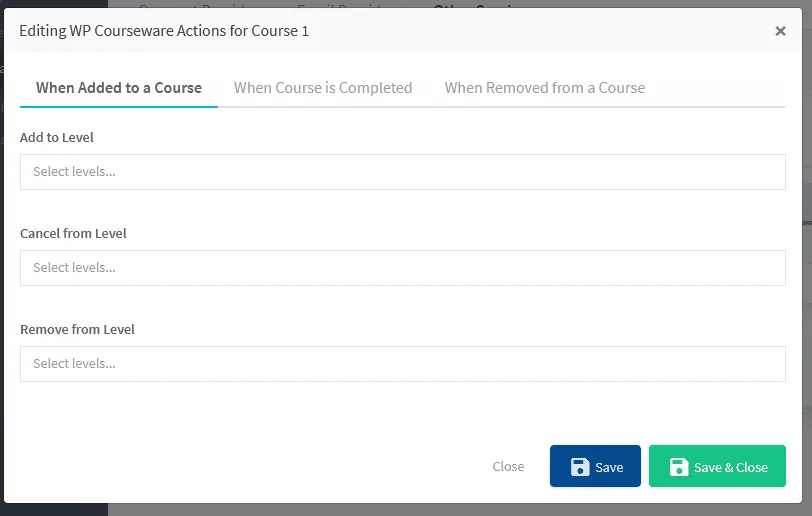Click the gray Close link
The width and height of the screenshot is (812, 516).
[508, 466]
